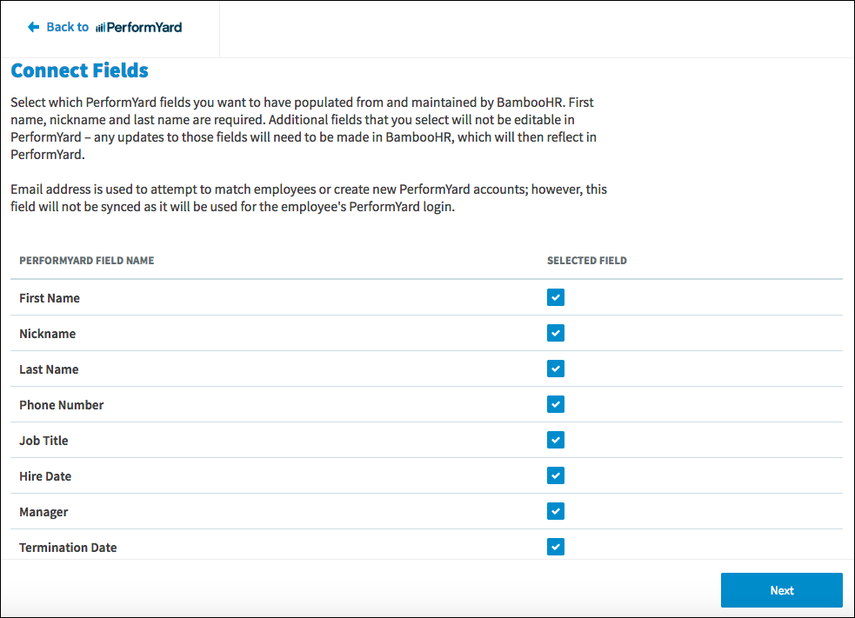Toggle the Termination Date checkbox

[x=556, y=547]
